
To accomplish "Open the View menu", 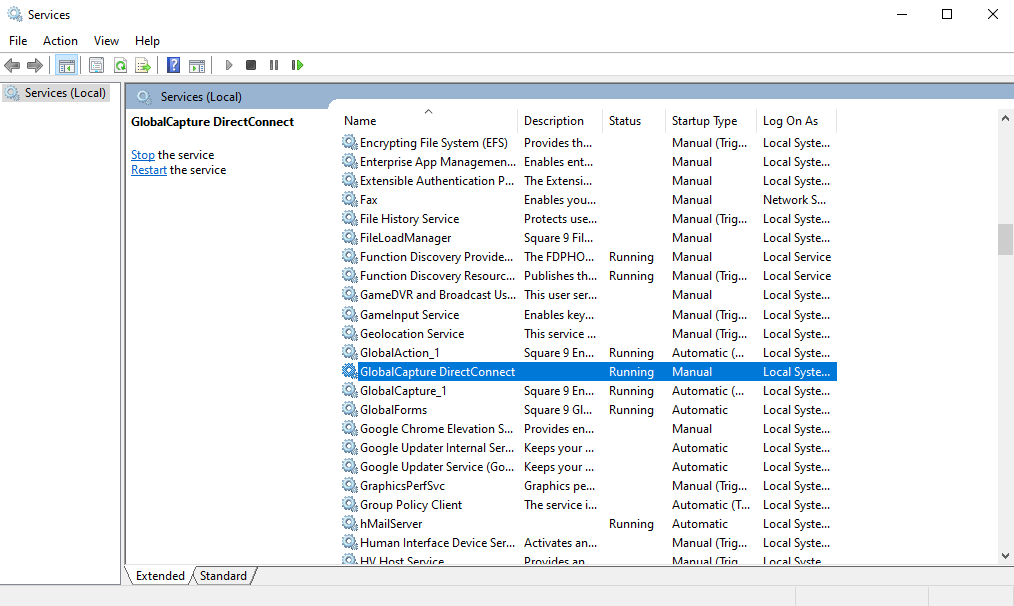I will click(x=106, y=41).
